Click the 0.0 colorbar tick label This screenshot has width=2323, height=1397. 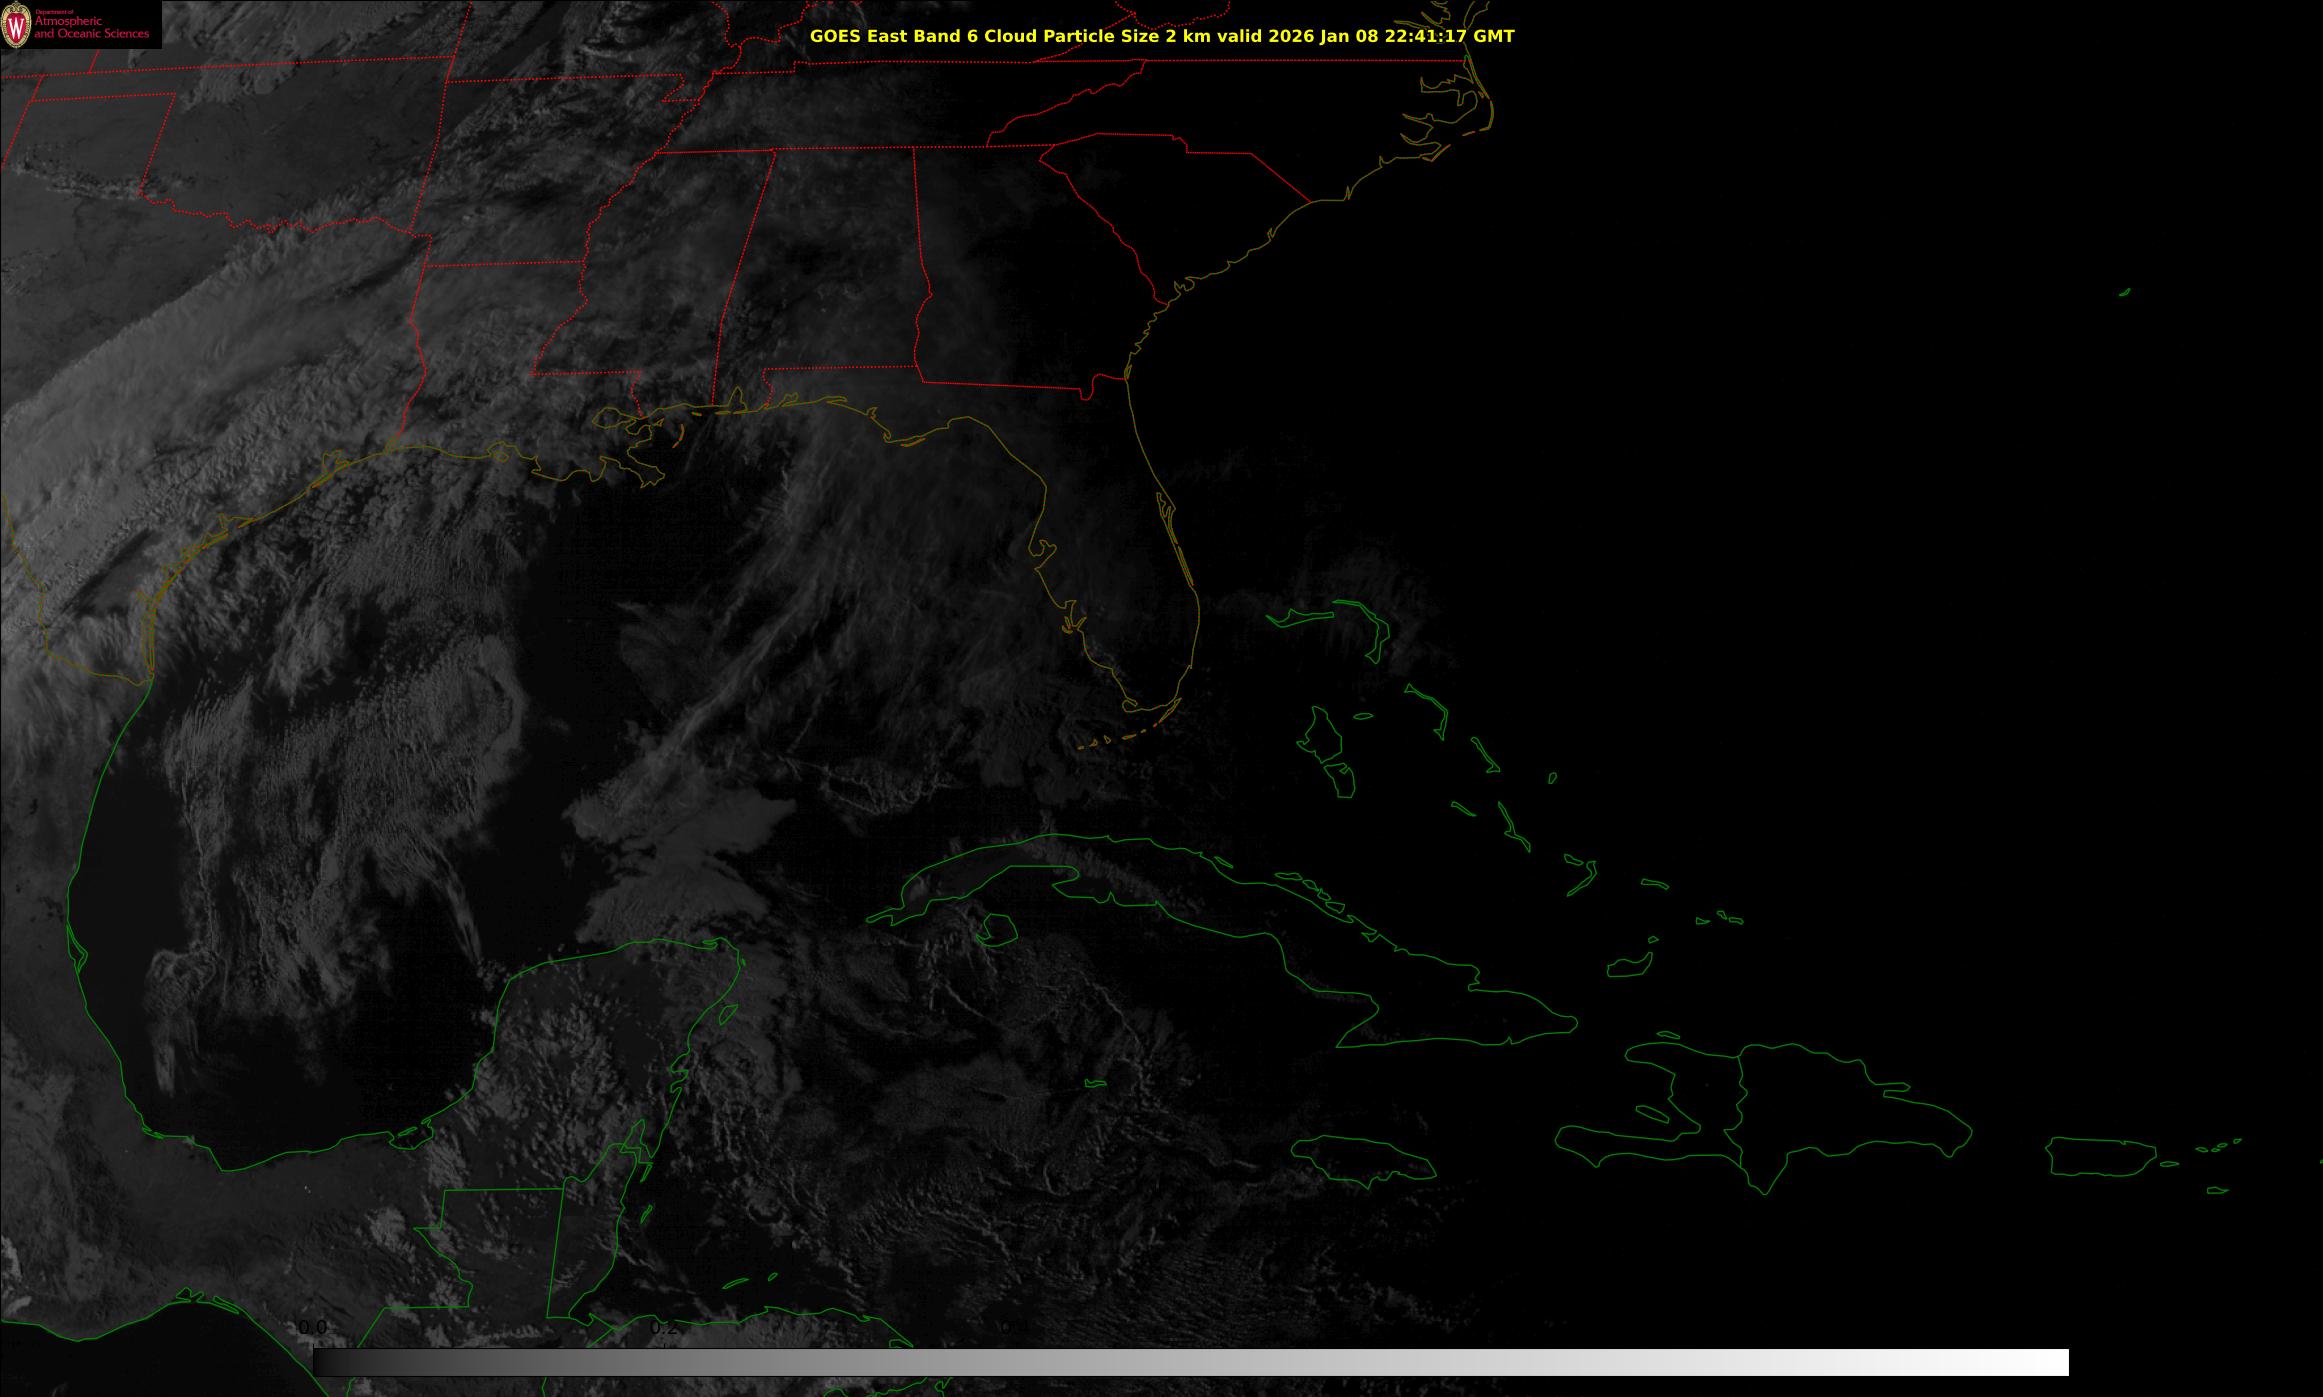312,1327
